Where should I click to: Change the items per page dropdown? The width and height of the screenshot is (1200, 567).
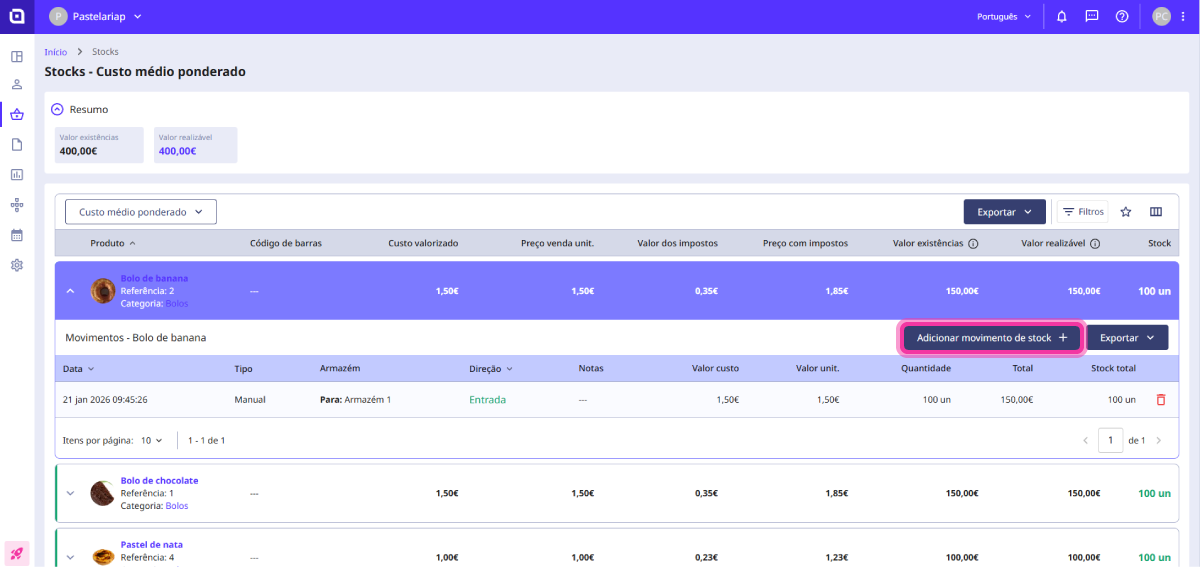click(152, 440)
